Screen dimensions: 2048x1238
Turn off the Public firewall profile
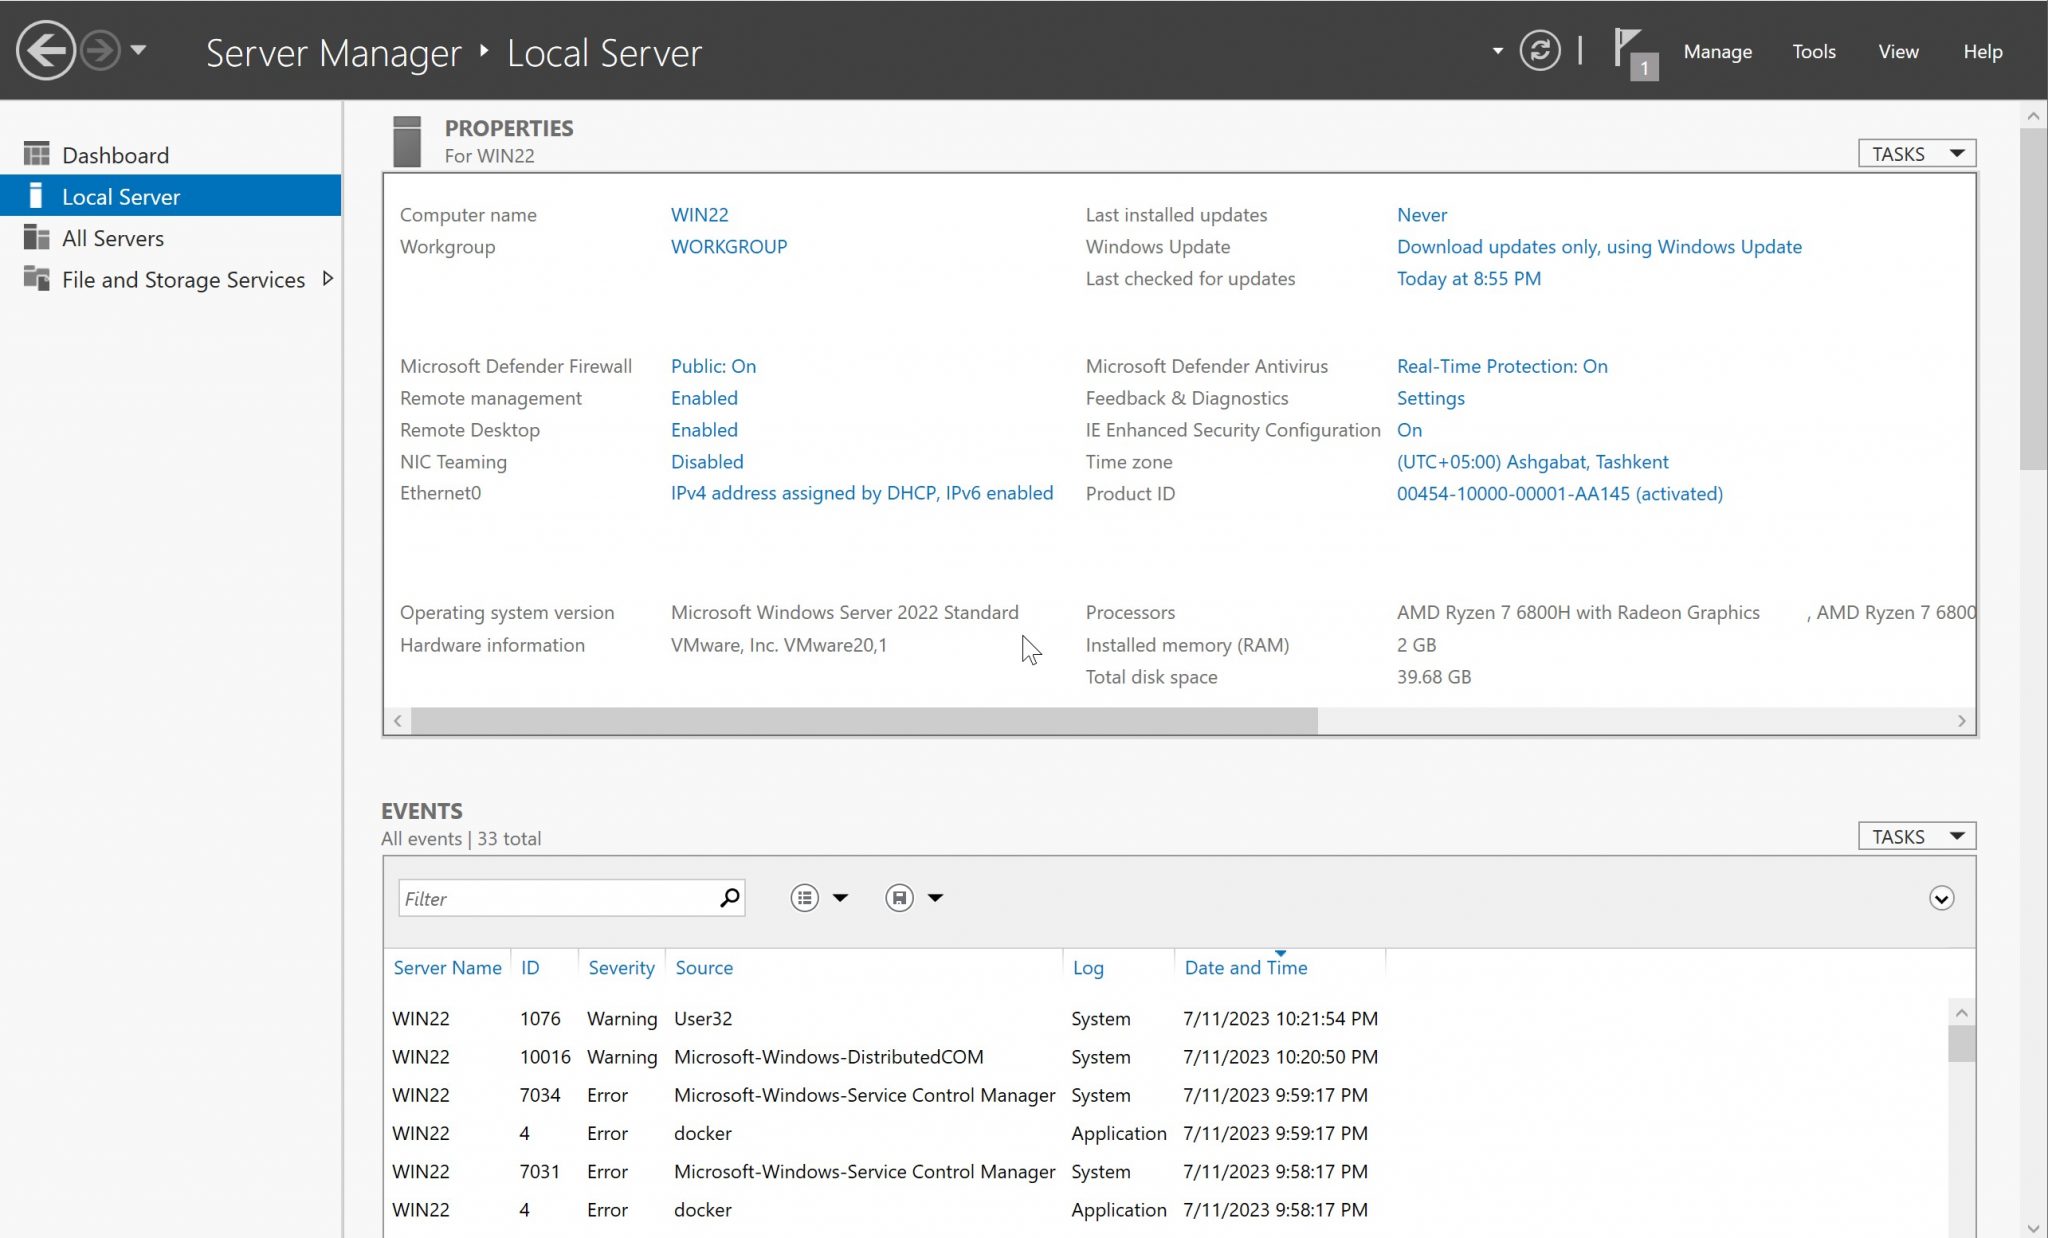[713, 366]
